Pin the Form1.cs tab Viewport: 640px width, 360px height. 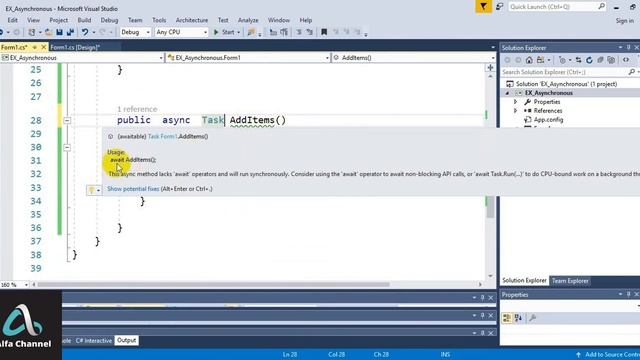tap(35, 47)
